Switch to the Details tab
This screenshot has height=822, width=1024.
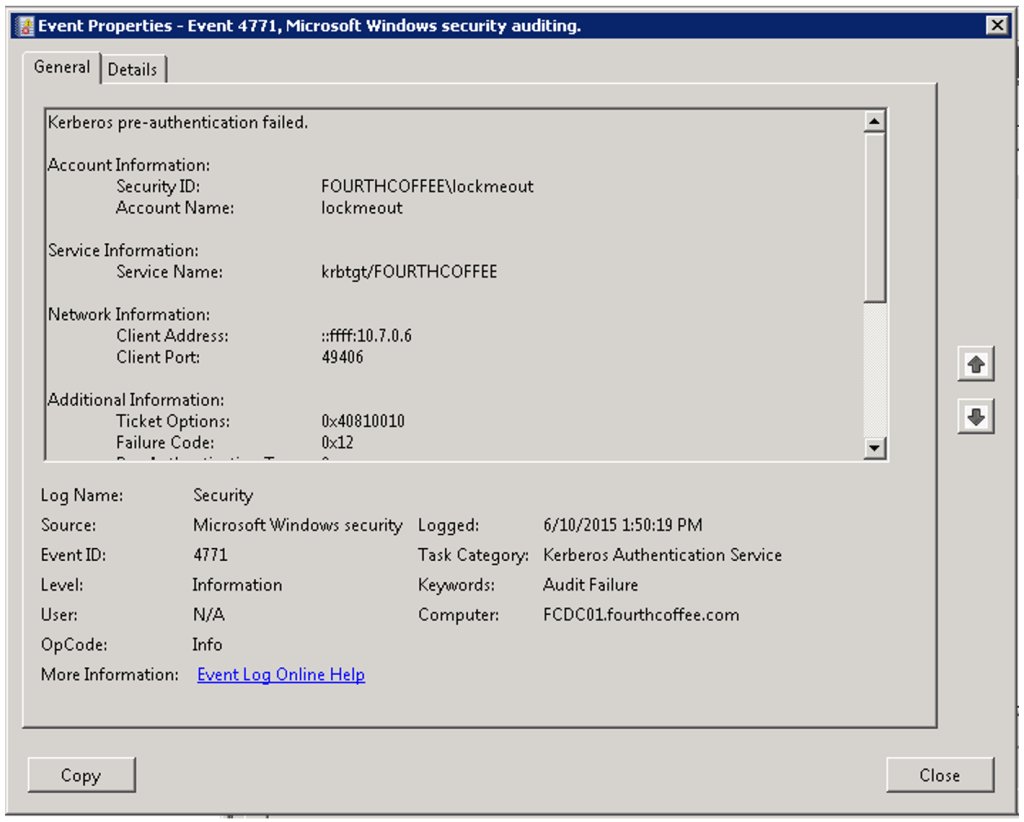tap(132, 69)
